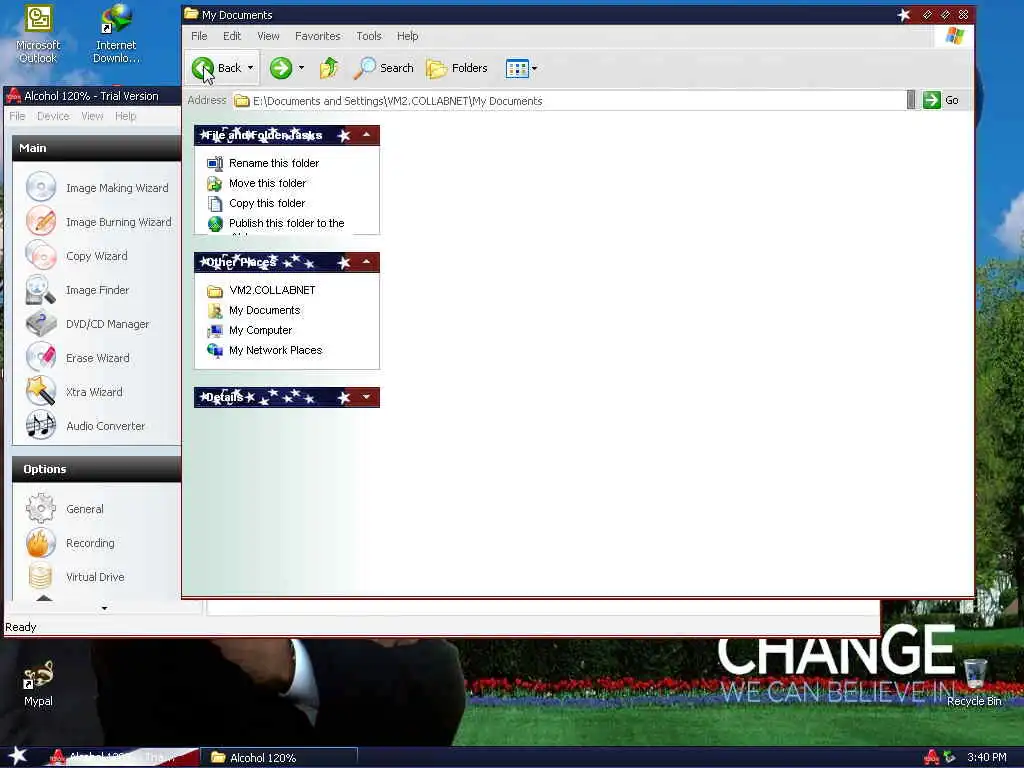1024x768 pixels.
Task: Collapse the Other Places panel
Action: click(x=366, y=262)
